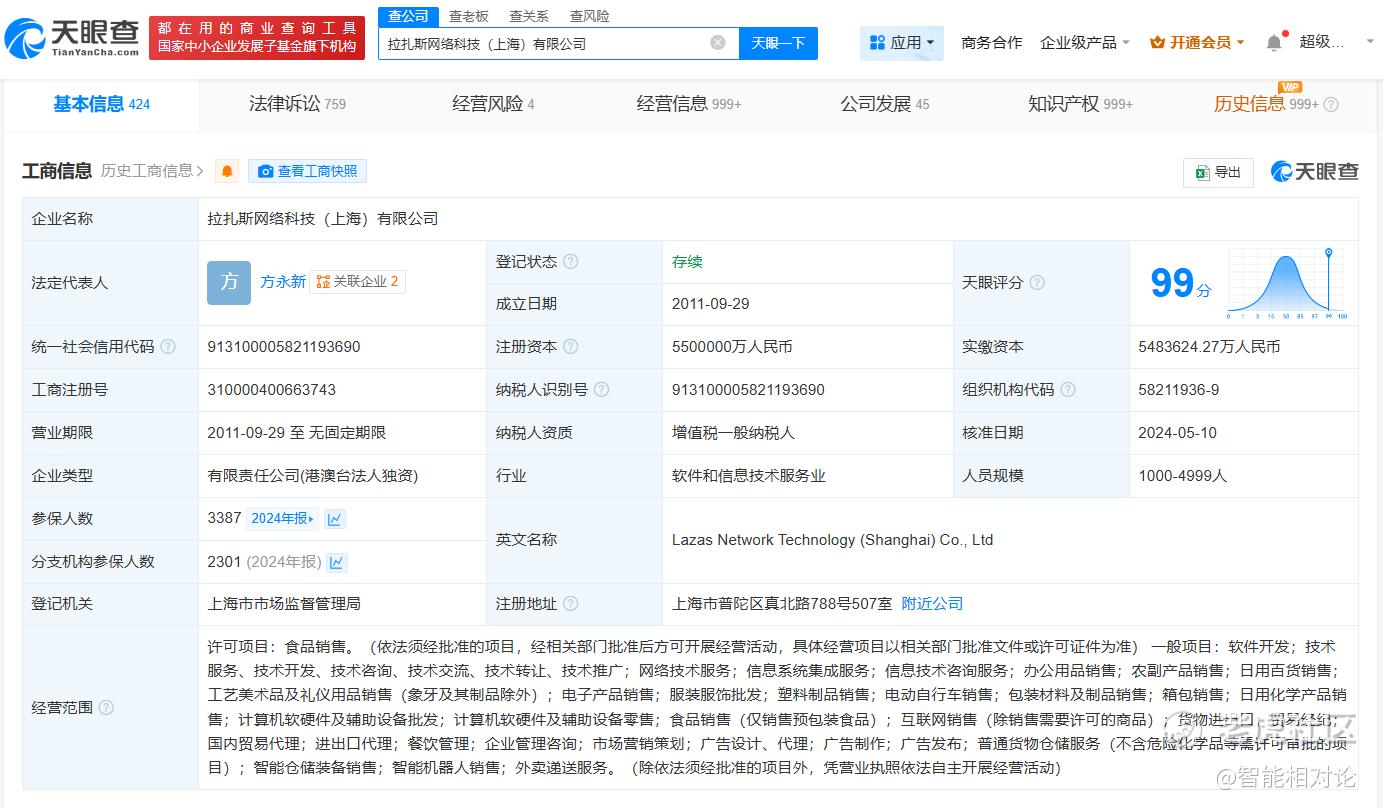Click the help icon beside 注册地址

(x=570, y=604)
